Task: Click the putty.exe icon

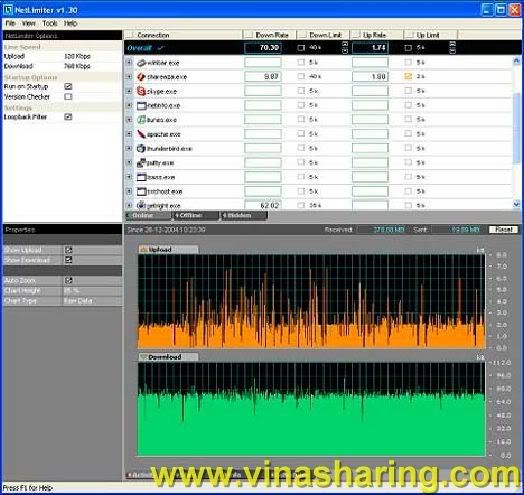Action: (141, 163)
